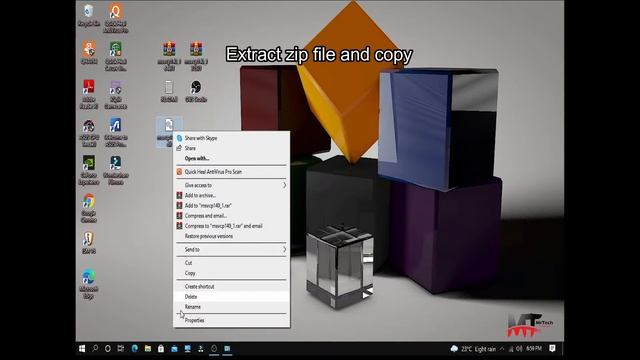The width and height of the screenshot is (640, 360).
Task: Select the Wondershare Filmora desktop shortcut
Action: click(116, 170)
